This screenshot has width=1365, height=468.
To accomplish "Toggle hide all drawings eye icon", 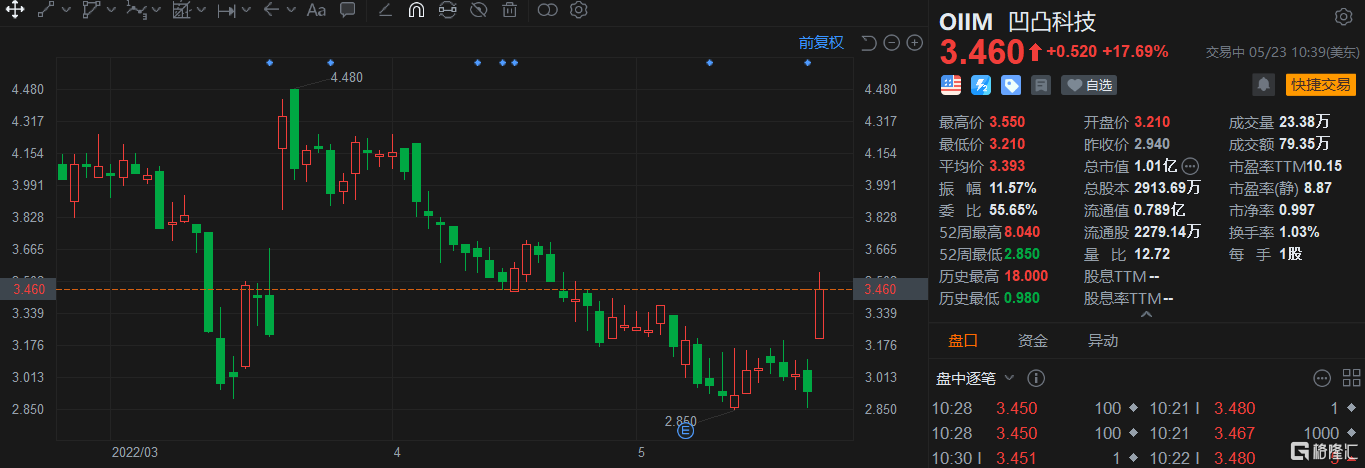I will (x=478, y=11).
